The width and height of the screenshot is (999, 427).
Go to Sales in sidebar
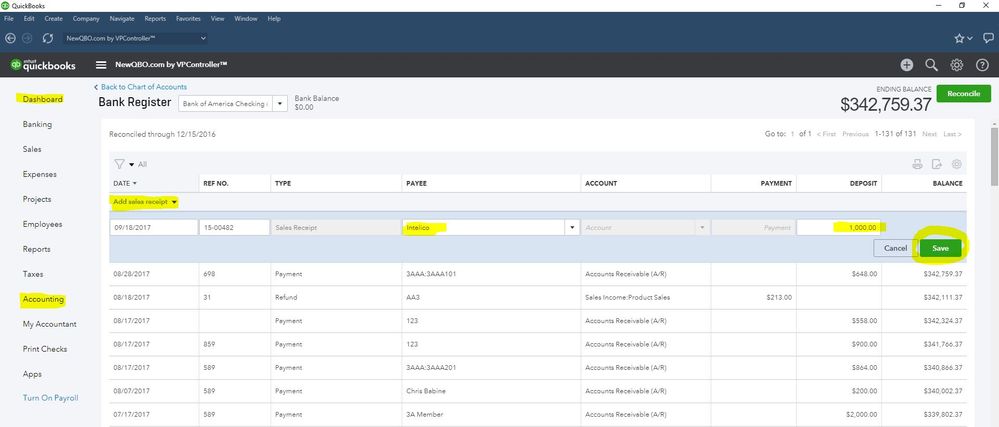tap(32, 149)
